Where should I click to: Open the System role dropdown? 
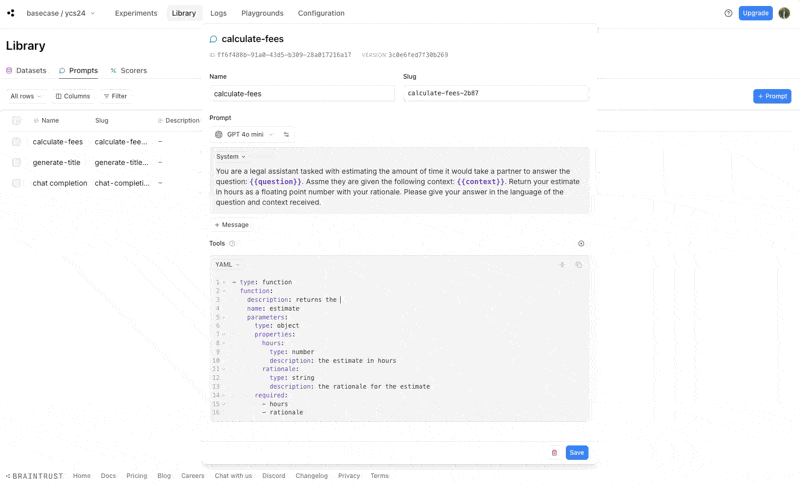[x=231, y=157]
